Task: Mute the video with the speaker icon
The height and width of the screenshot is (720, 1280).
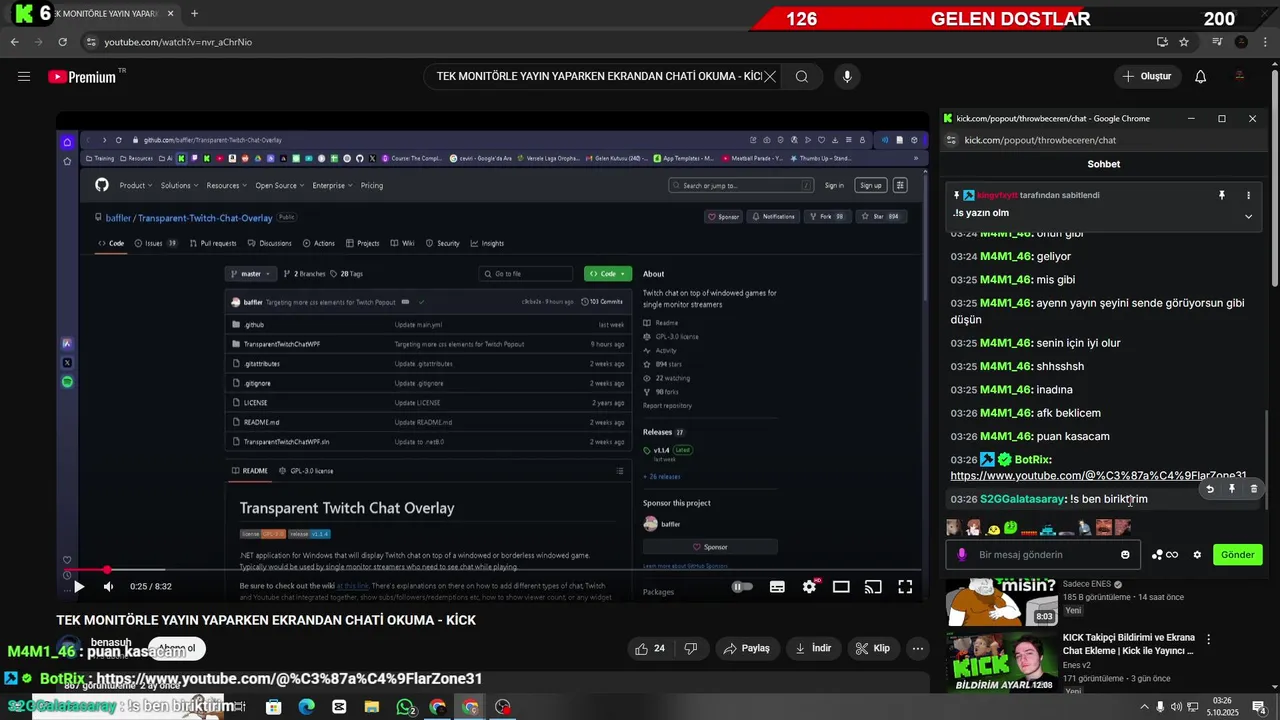Action: 108,587
